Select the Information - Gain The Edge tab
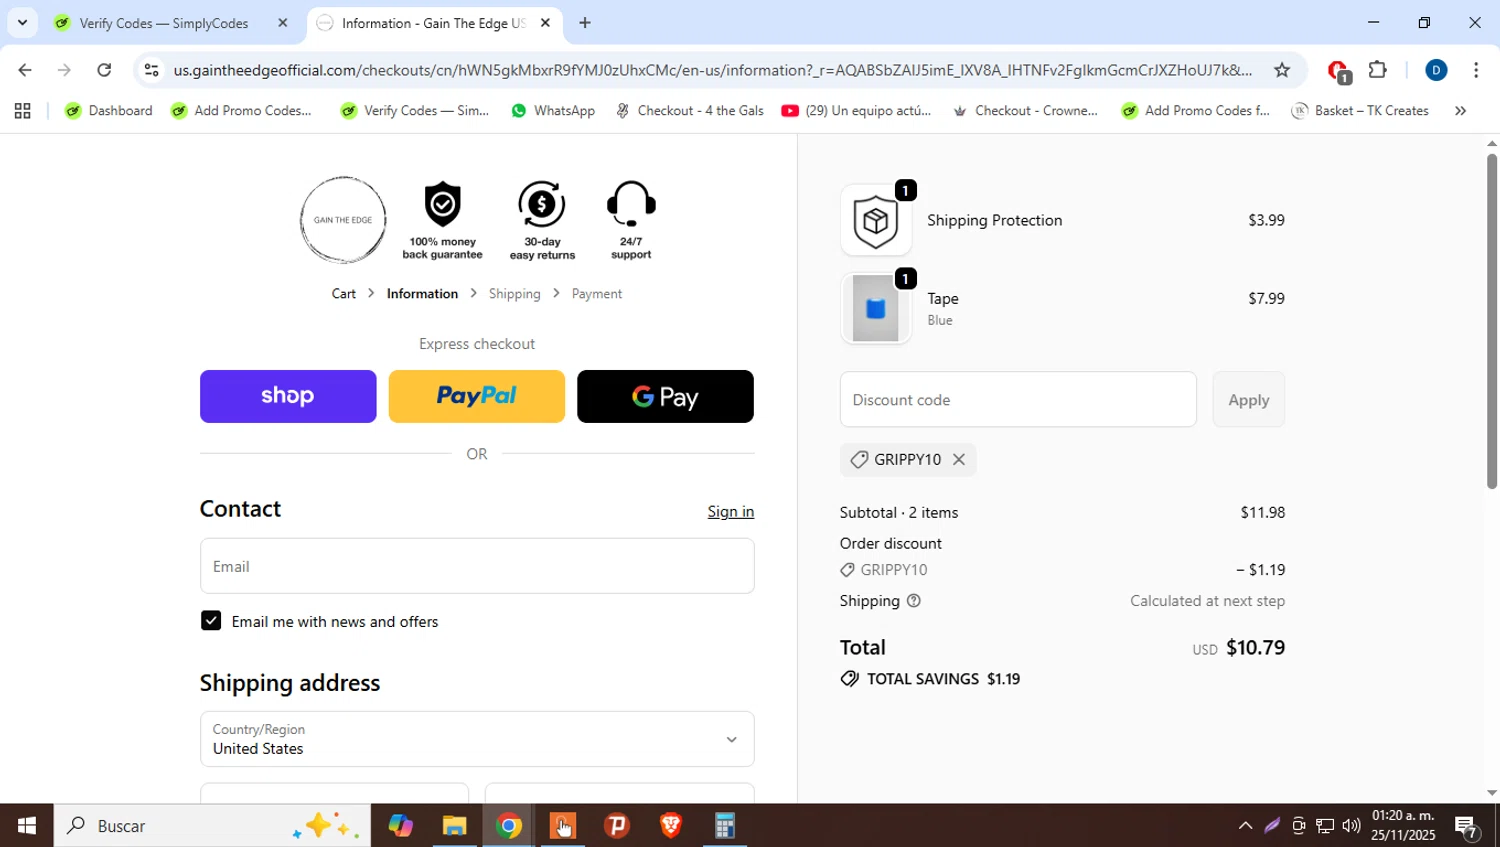This screenshot has height=847, width=1500. click(x=433, y=23)
